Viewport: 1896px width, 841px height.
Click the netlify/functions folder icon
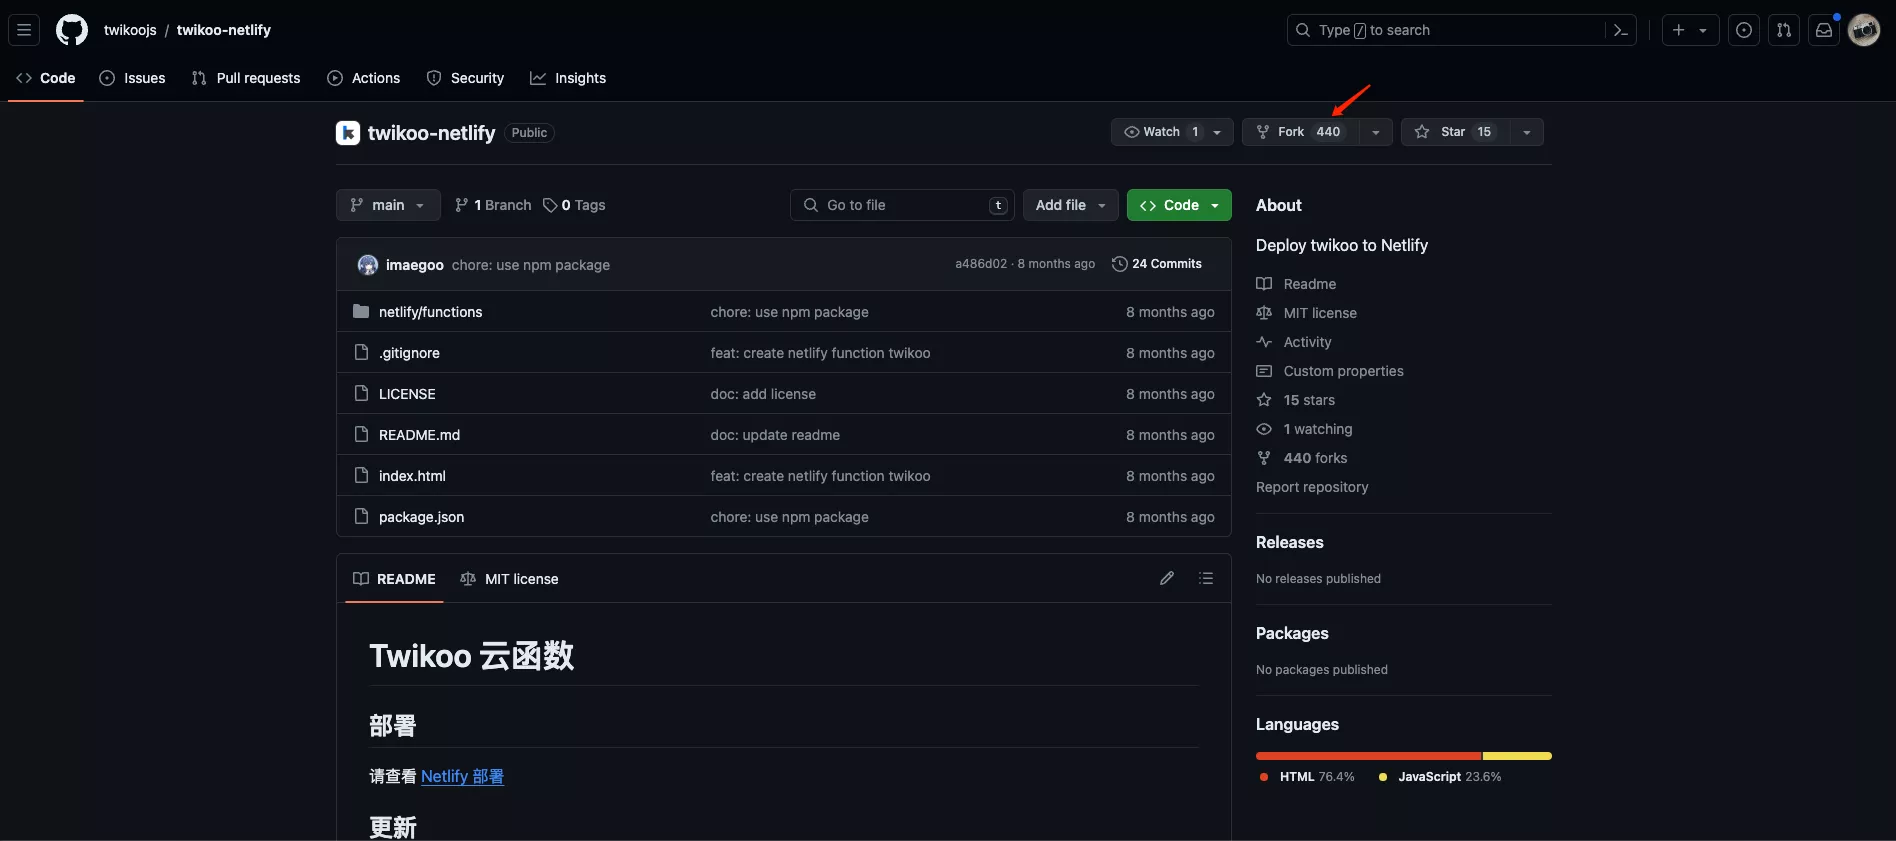pos(361,312)
